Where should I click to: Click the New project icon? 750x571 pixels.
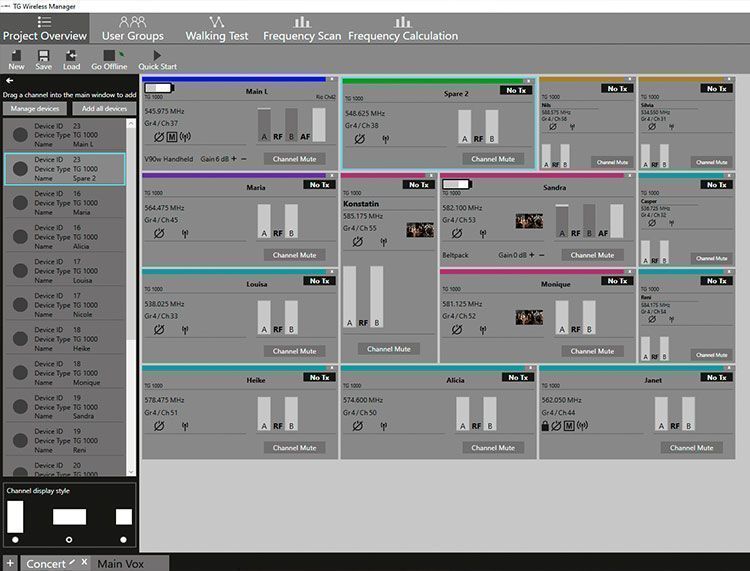coord(16,55)
